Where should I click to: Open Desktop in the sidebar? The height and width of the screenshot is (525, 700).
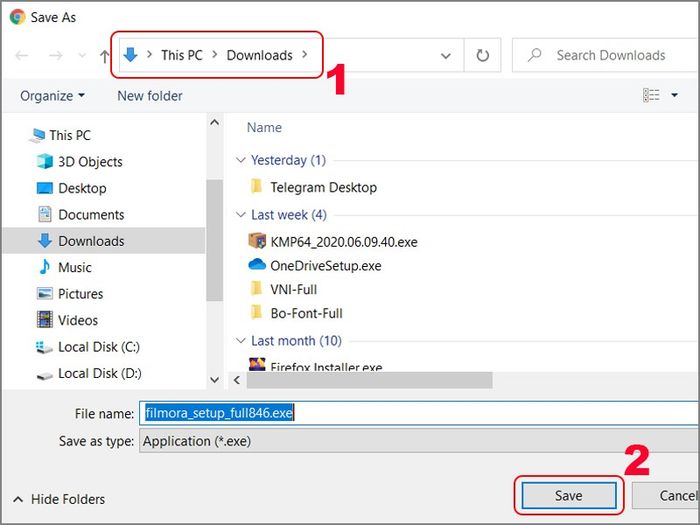click(x=82, y=188)
